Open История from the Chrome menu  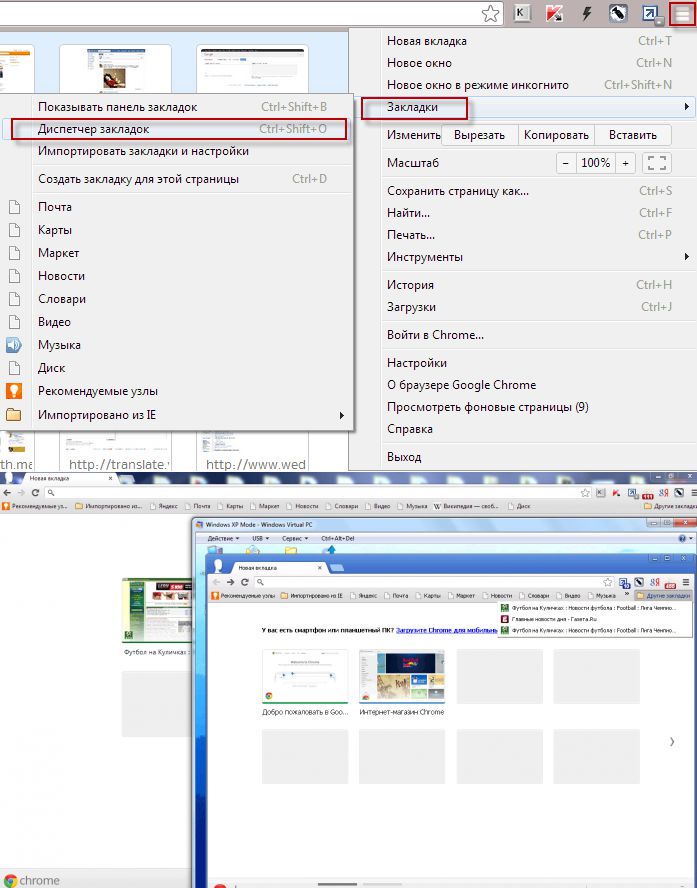pyautogui.click(x=538, y=285)
